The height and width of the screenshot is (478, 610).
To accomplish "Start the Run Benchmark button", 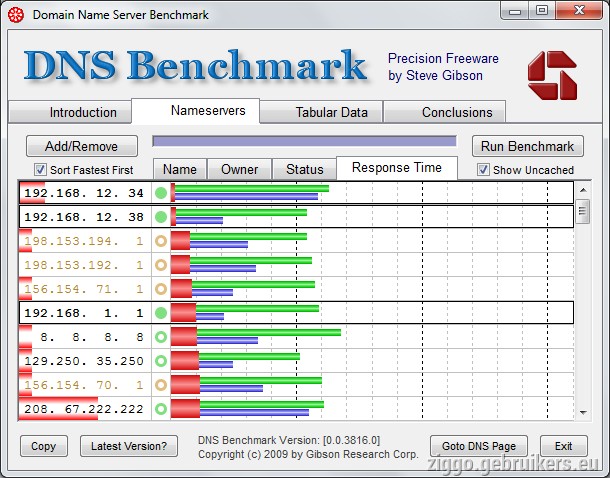I will (528, 146).
